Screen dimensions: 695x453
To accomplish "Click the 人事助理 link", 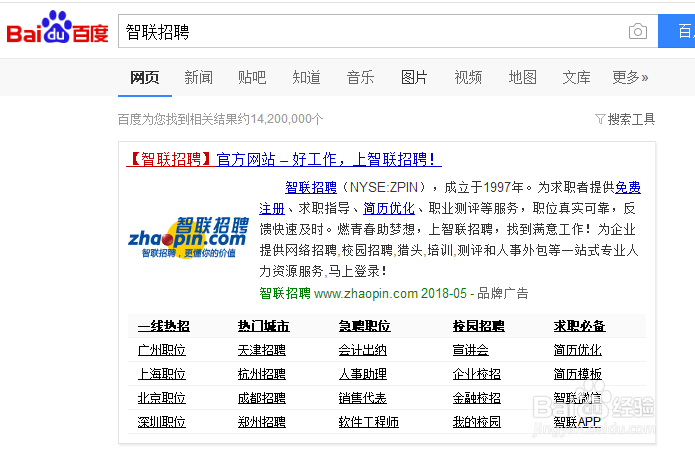I will click(x=363, y=374).
